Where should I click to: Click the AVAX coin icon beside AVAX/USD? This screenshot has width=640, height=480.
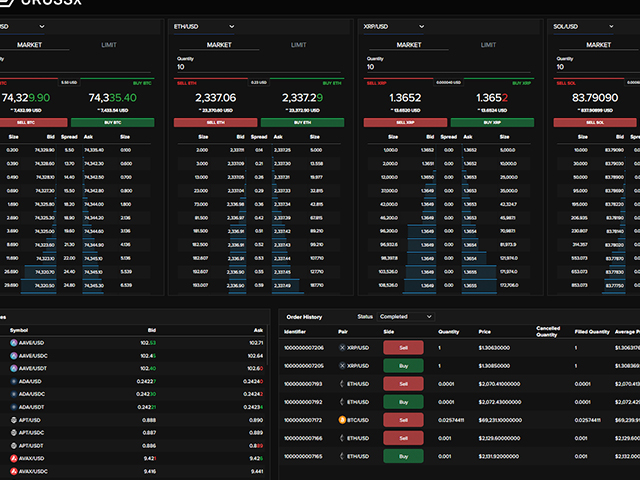14,458
